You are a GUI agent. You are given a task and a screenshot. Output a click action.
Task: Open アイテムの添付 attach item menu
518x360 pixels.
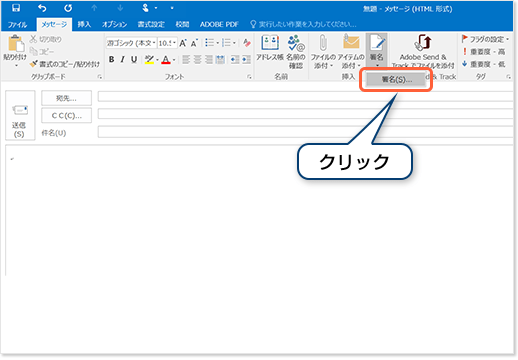[351, 52]
